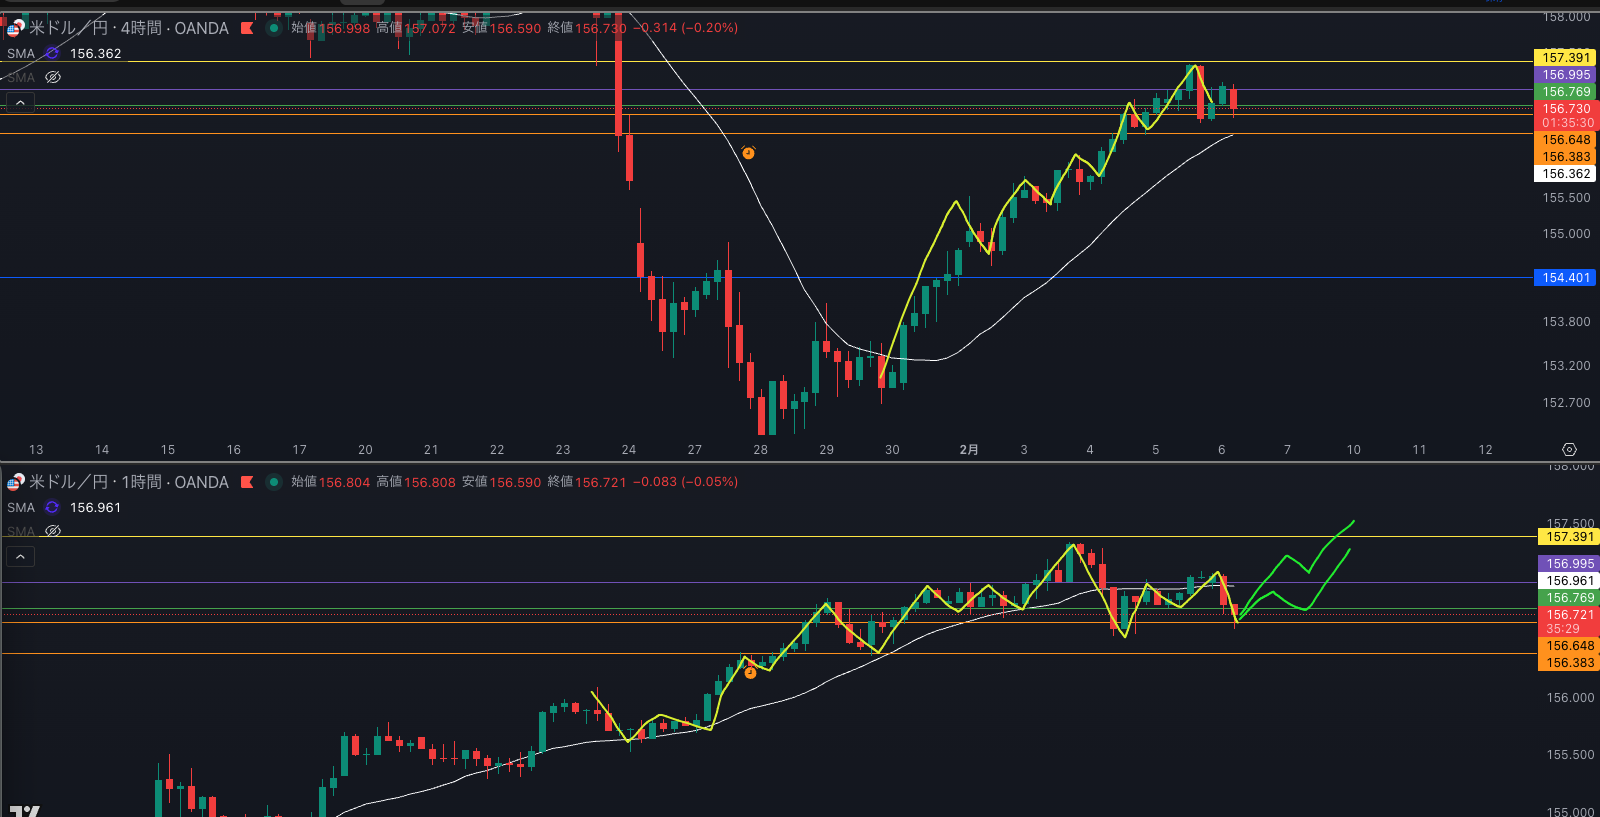Open chart settings gear on time axis
The image size is (1600, 817).
point(1569,450)
